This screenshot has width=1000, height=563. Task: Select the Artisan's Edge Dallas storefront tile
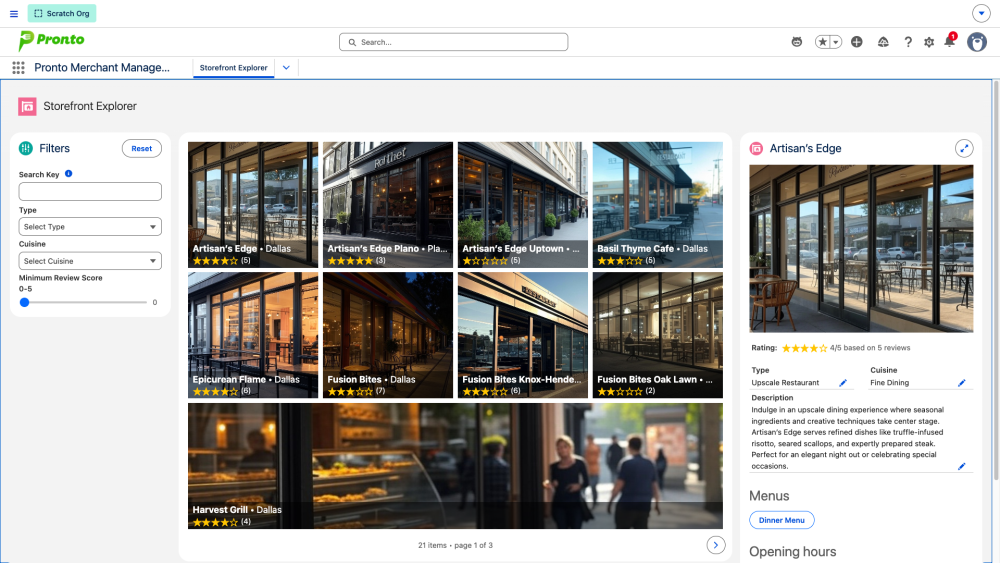coord(253,204)
